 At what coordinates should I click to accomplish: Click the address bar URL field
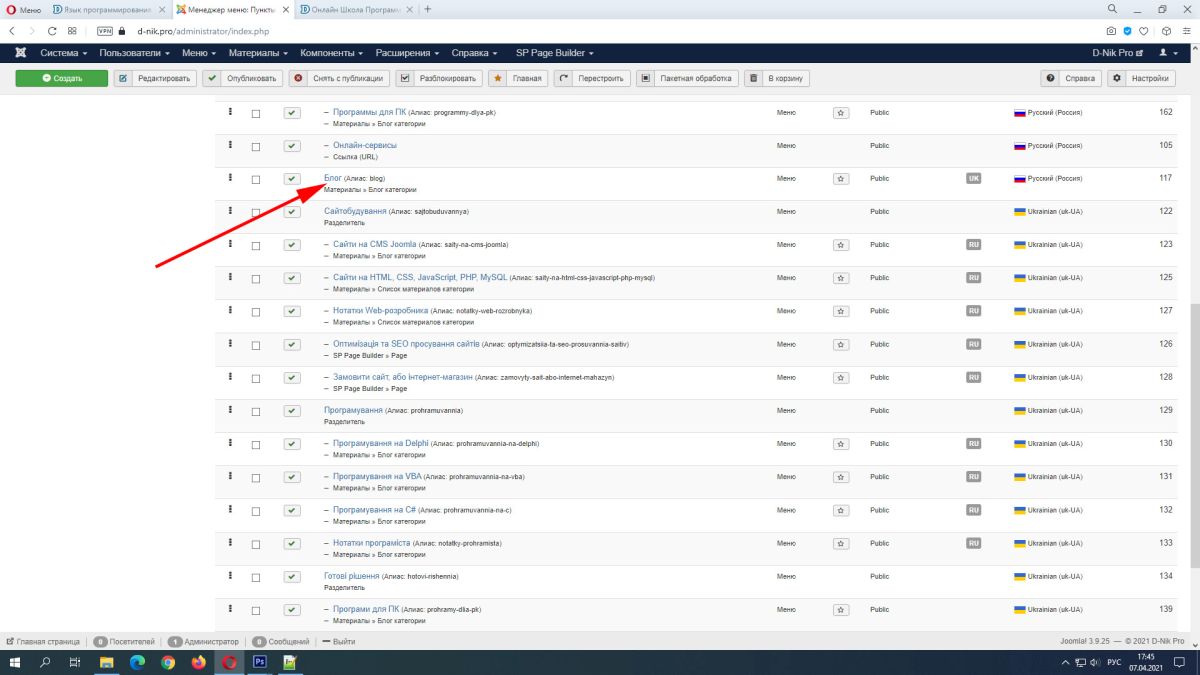[x=600, y=31]
